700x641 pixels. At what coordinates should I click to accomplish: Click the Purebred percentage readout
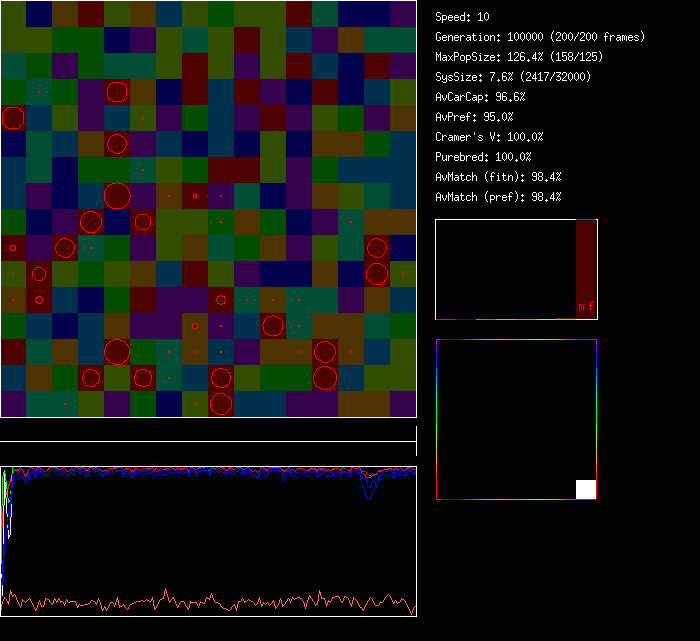point(483,157)
